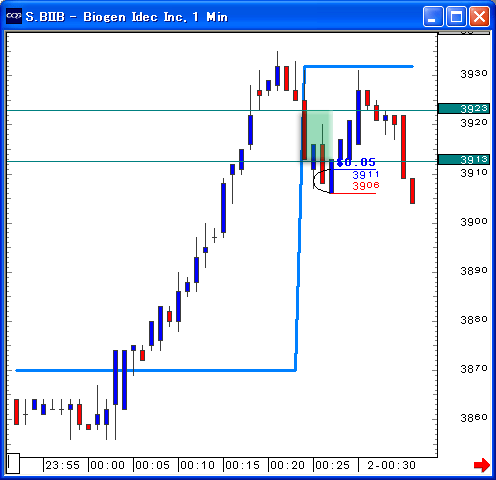Click the 00:10 time axis label
This screenshot has height=480, width=496.
tap(197, 465)
